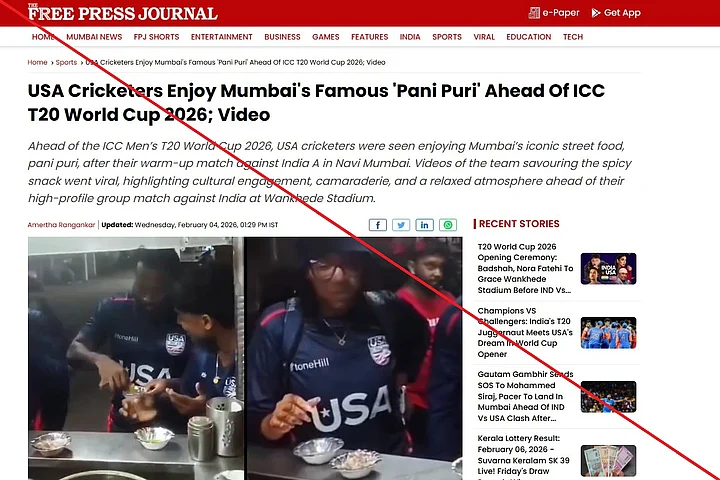This screenshot has width=720, height=480.
Task: Open Kerala Lottery Result story thumbnail
Action: pyautogui.click(x=608, y=461)
